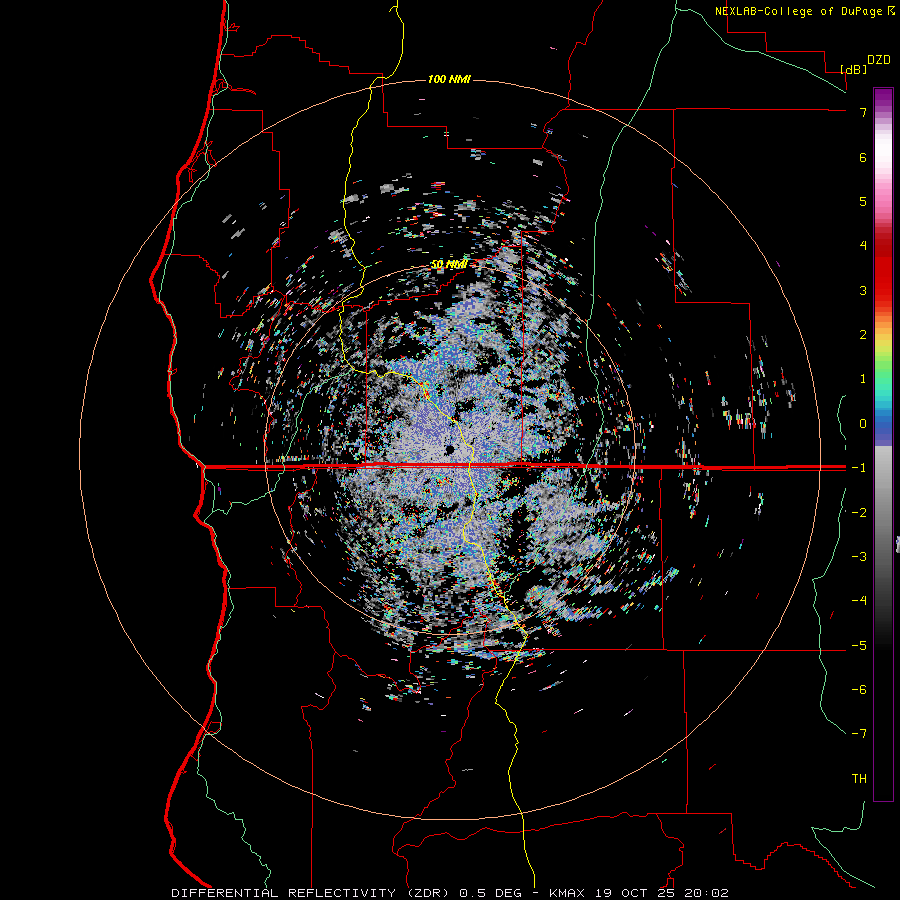
Task: Click the KMAX radar site identifier
Action: (x=567, y=893)
